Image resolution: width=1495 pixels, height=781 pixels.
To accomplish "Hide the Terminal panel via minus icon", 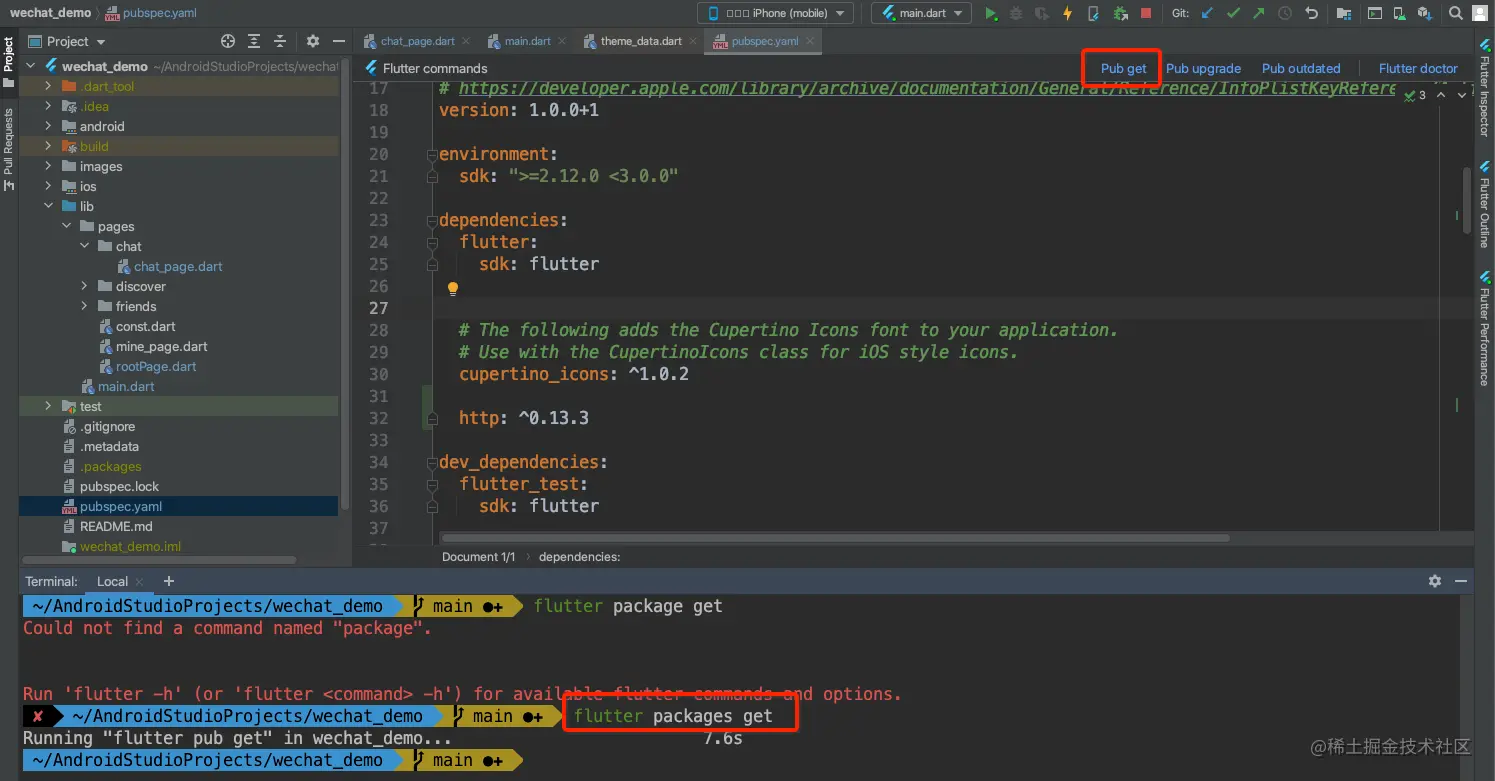I will [1462, 581].
